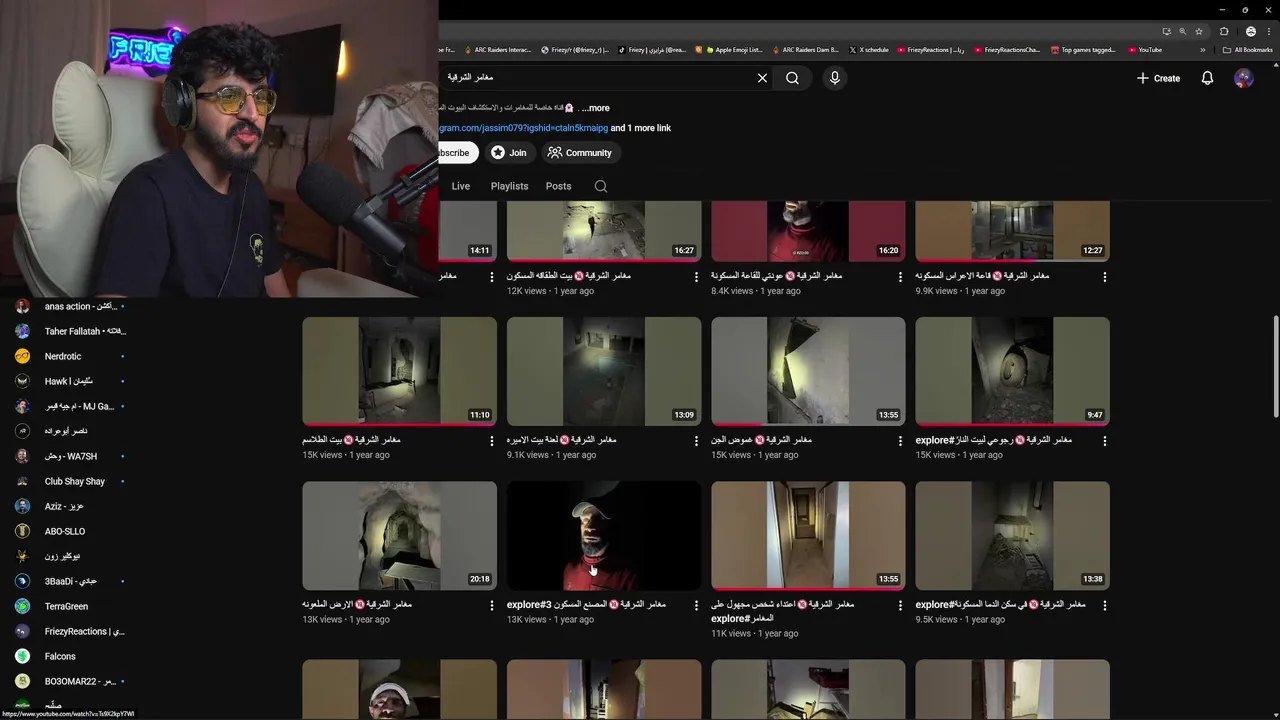This screenshot has width=1280, height=720.
Task: Open options menu for explore#3 video
Action: tap(696, 605)
